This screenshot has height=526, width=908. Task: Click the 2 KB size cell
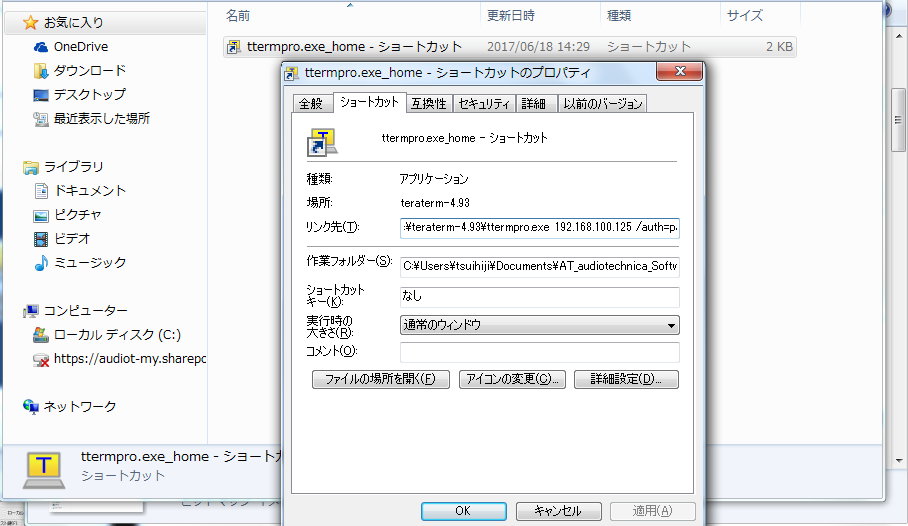[779, 47]
